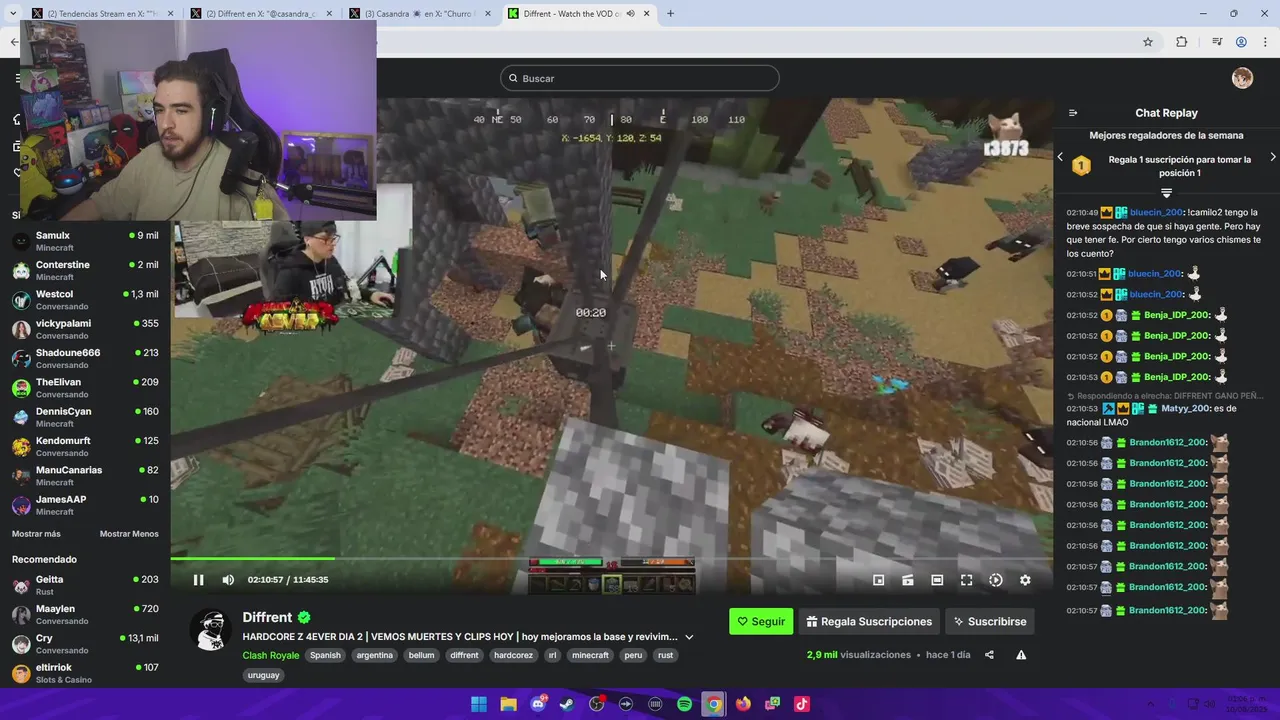Image resolution: width=1280 pixels, height=720 pixels.
Task: Go to previous top gifters slide
Action: tap(1060, 157)
